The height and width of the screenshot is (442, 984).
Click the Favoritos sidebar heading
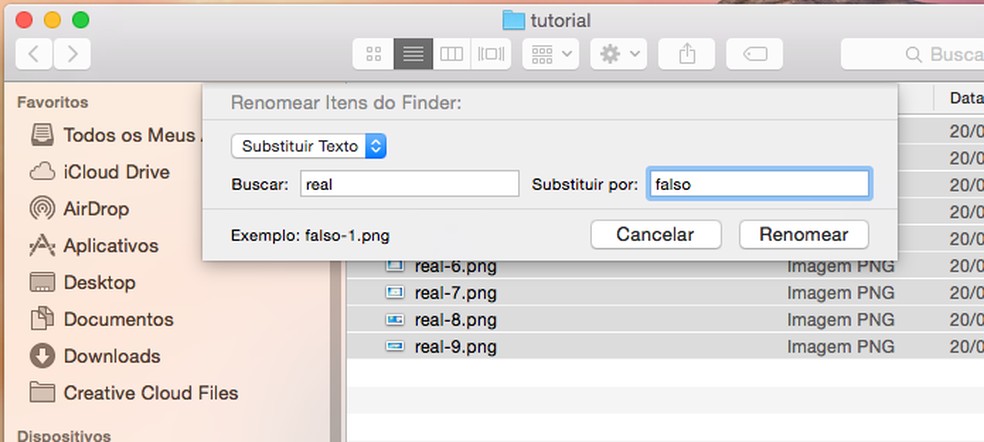(53, 102)
